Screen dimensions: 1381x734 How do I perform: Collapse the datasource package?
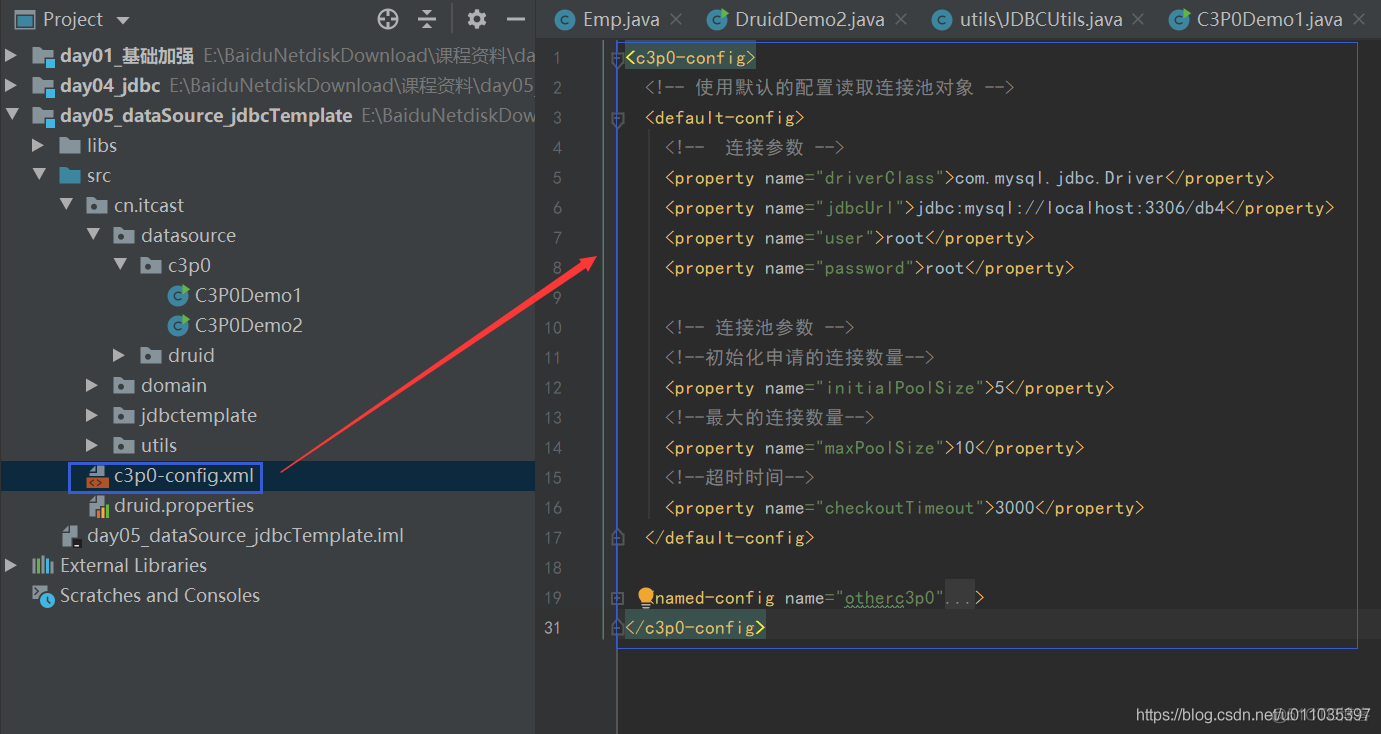click(x=93, y=236)
